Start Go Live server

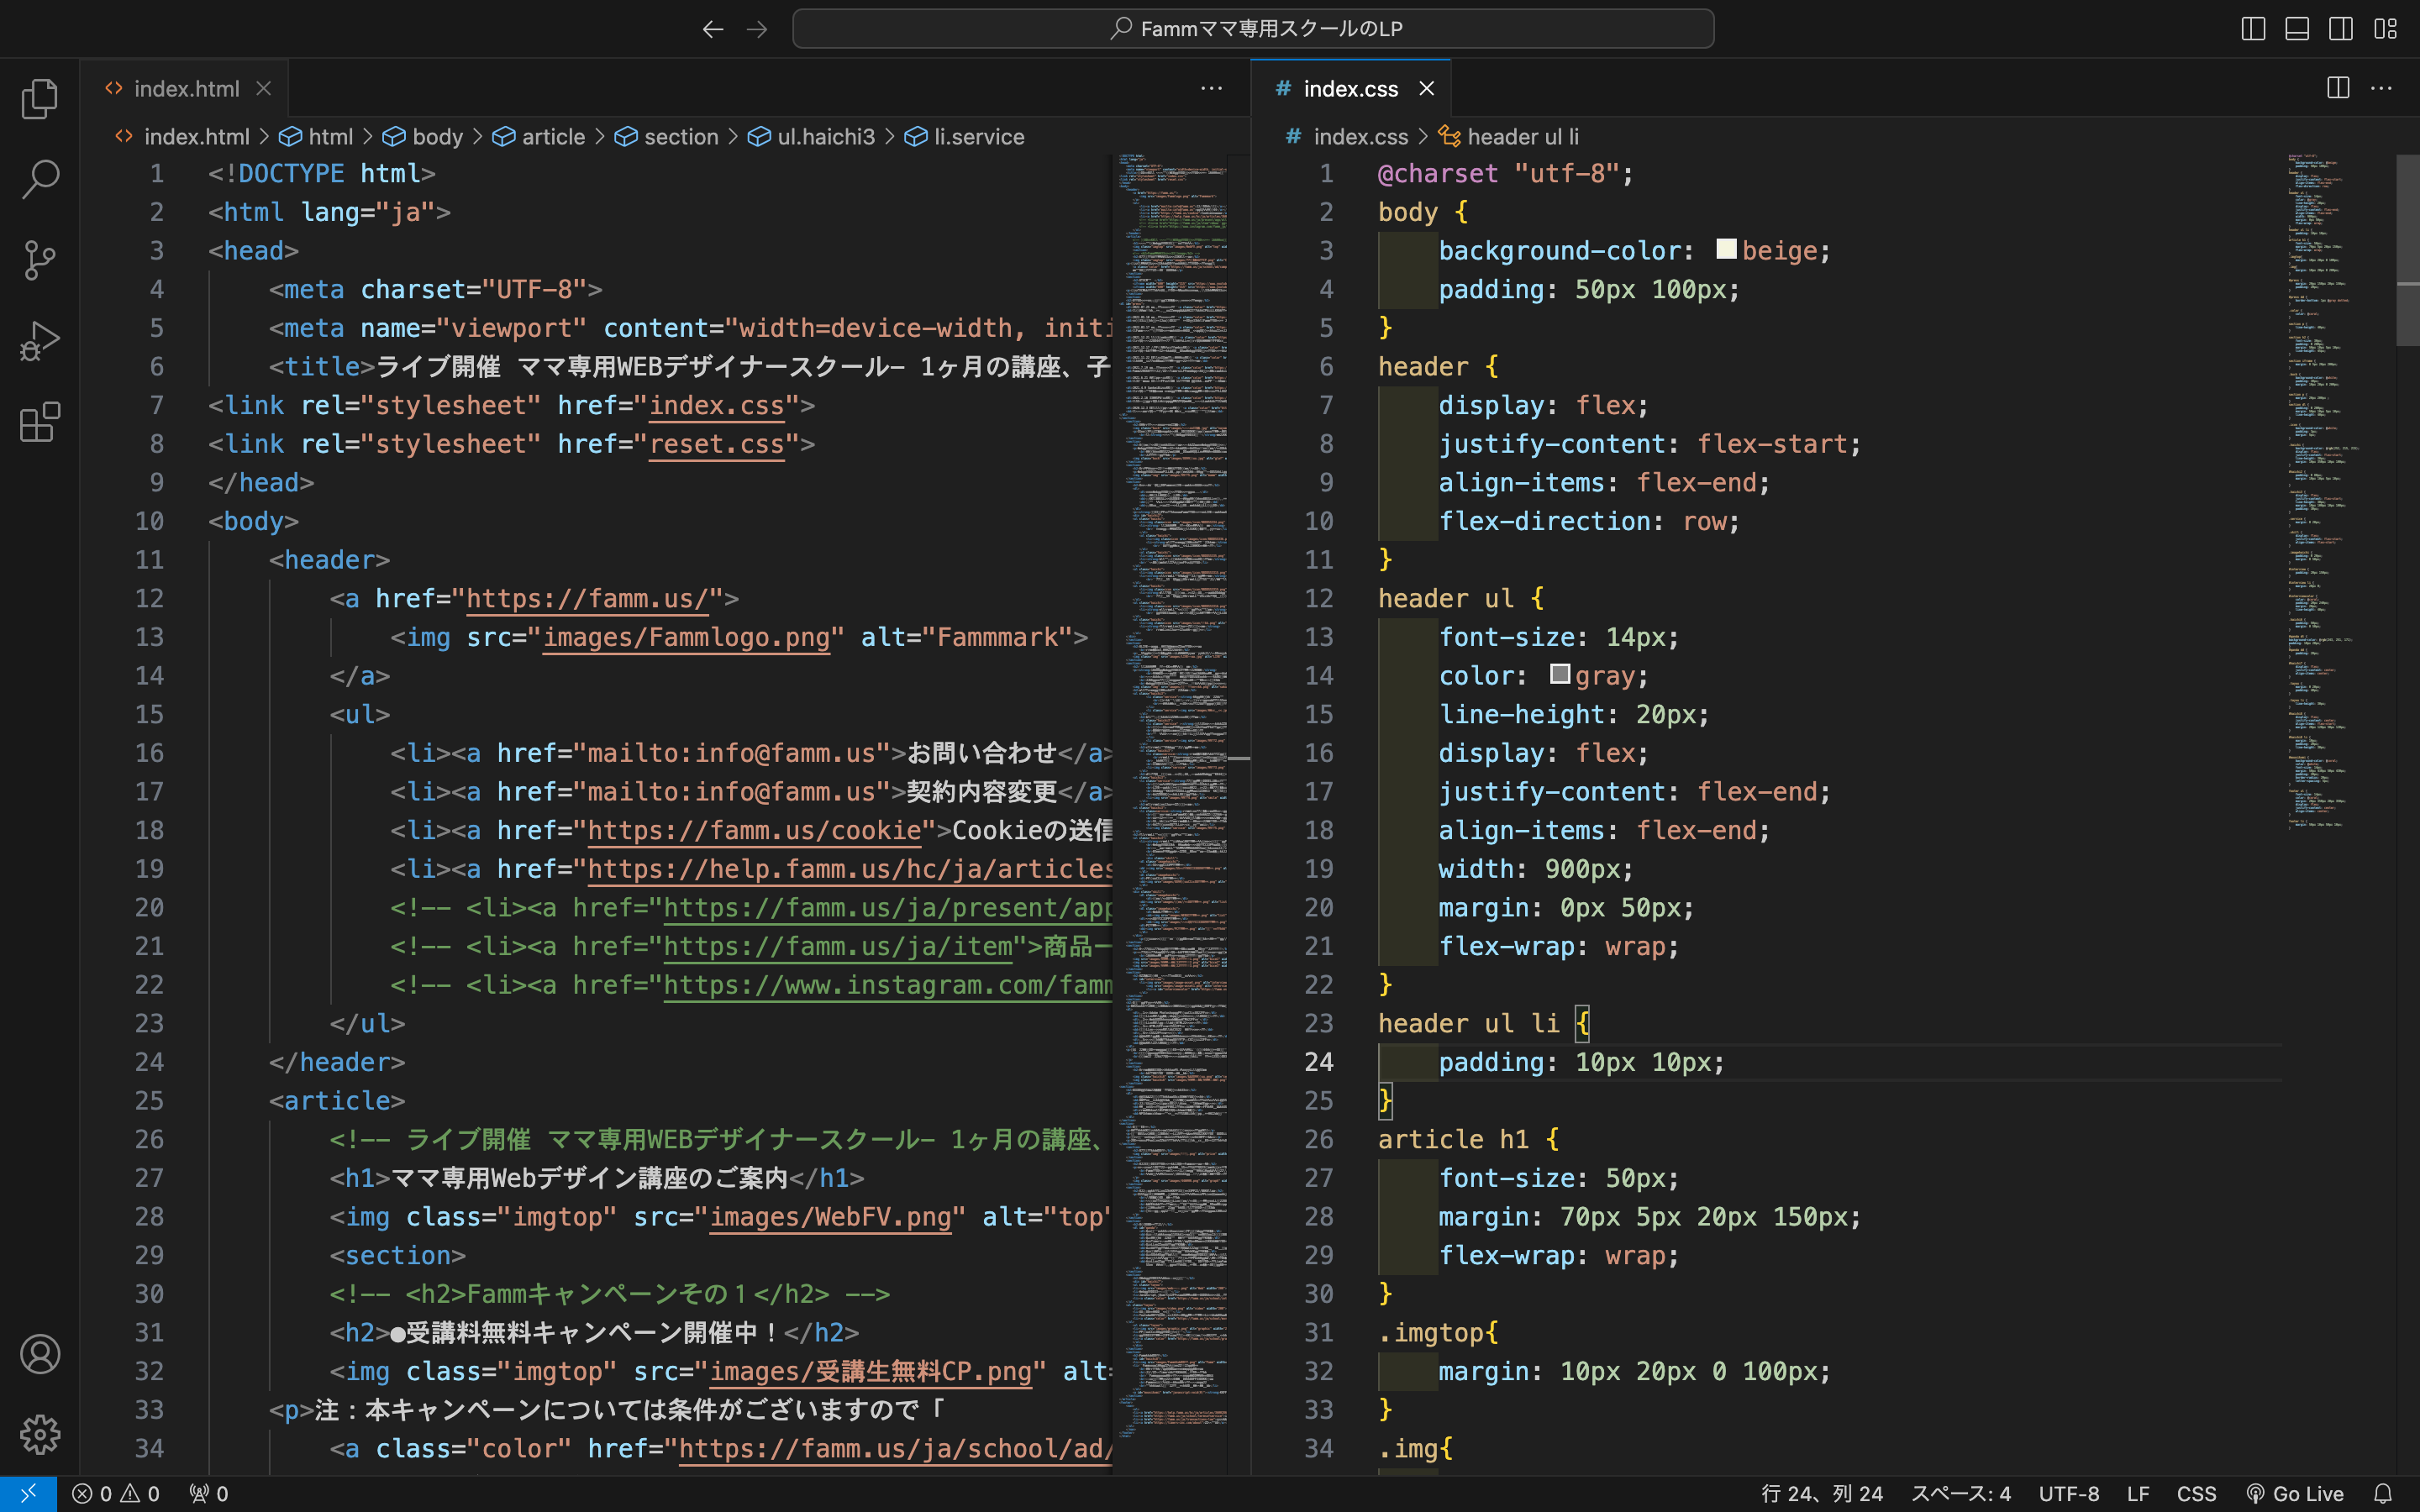click(2295, 1493)
